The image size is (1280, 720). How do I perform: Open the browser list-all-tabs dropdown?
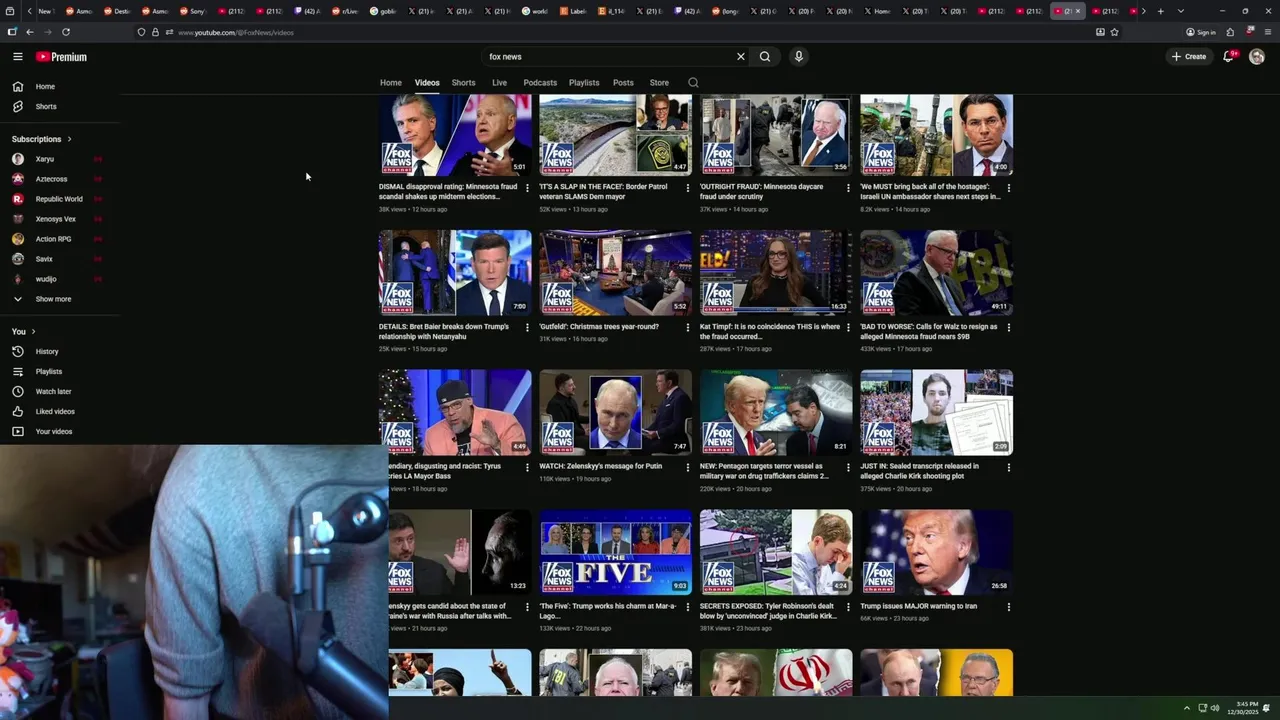click(1181, 11)
